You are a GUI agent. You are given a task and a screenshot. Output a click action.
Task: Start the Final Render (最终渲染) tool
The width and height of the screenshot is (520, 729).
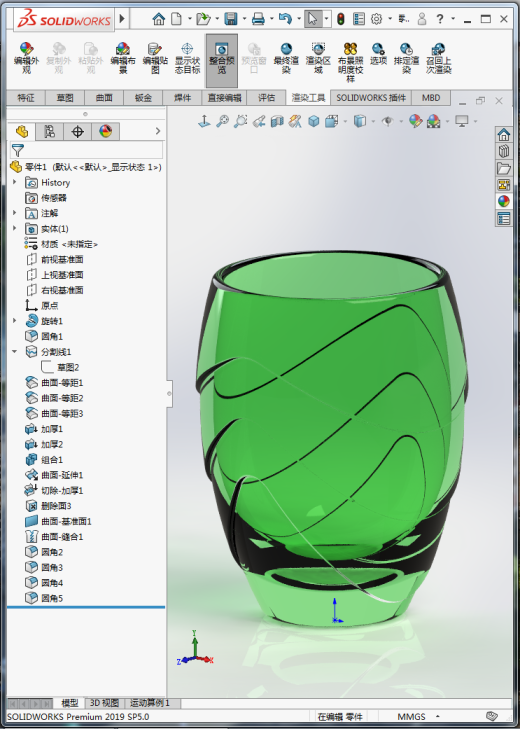(286, 59)
